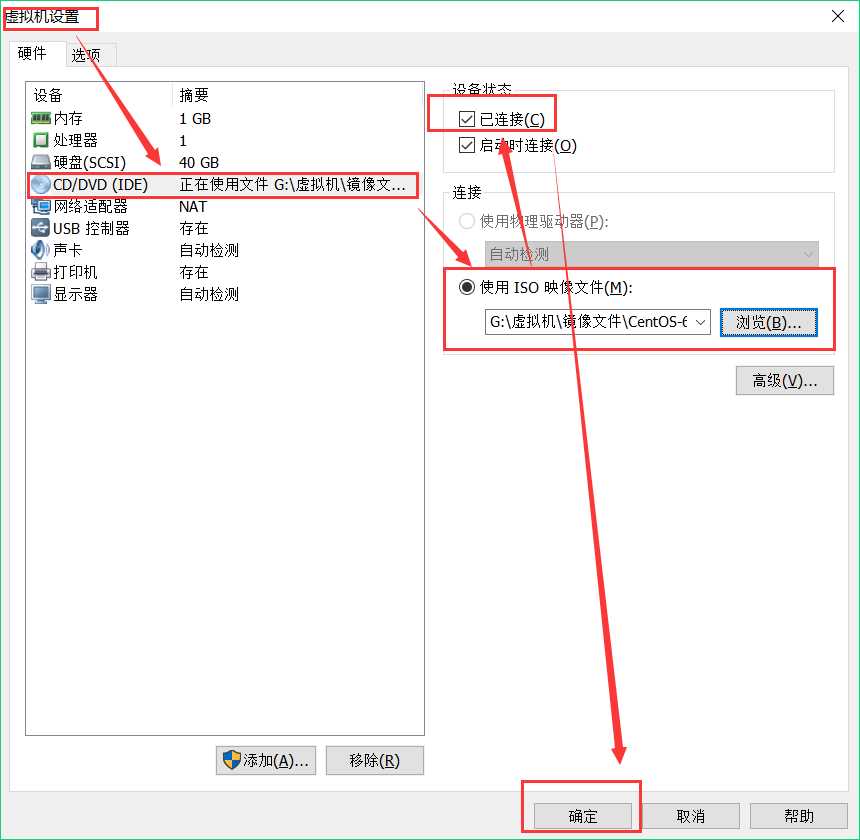Select the sound card (声卡) speaker icon

click(41, 250)
